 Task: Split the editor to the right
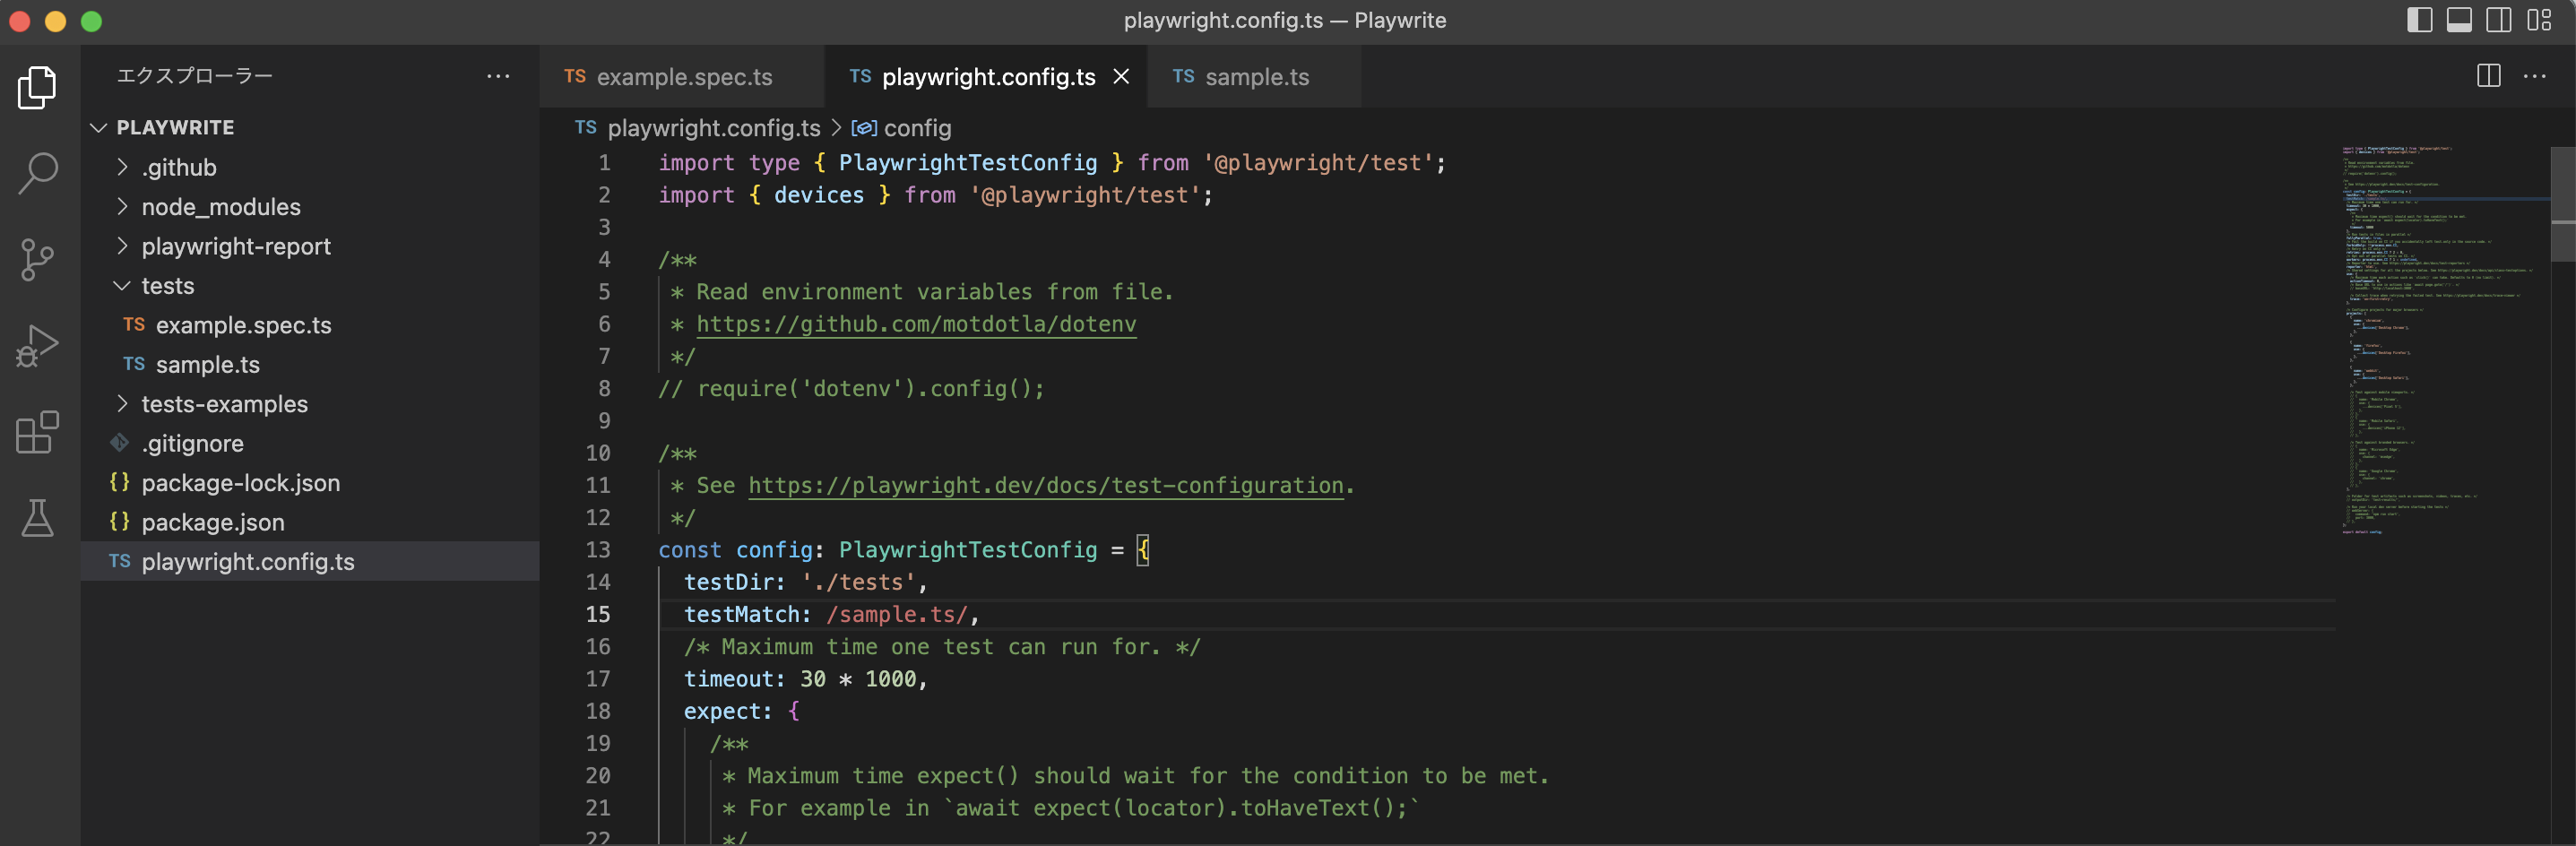[x=2489, y=76]
